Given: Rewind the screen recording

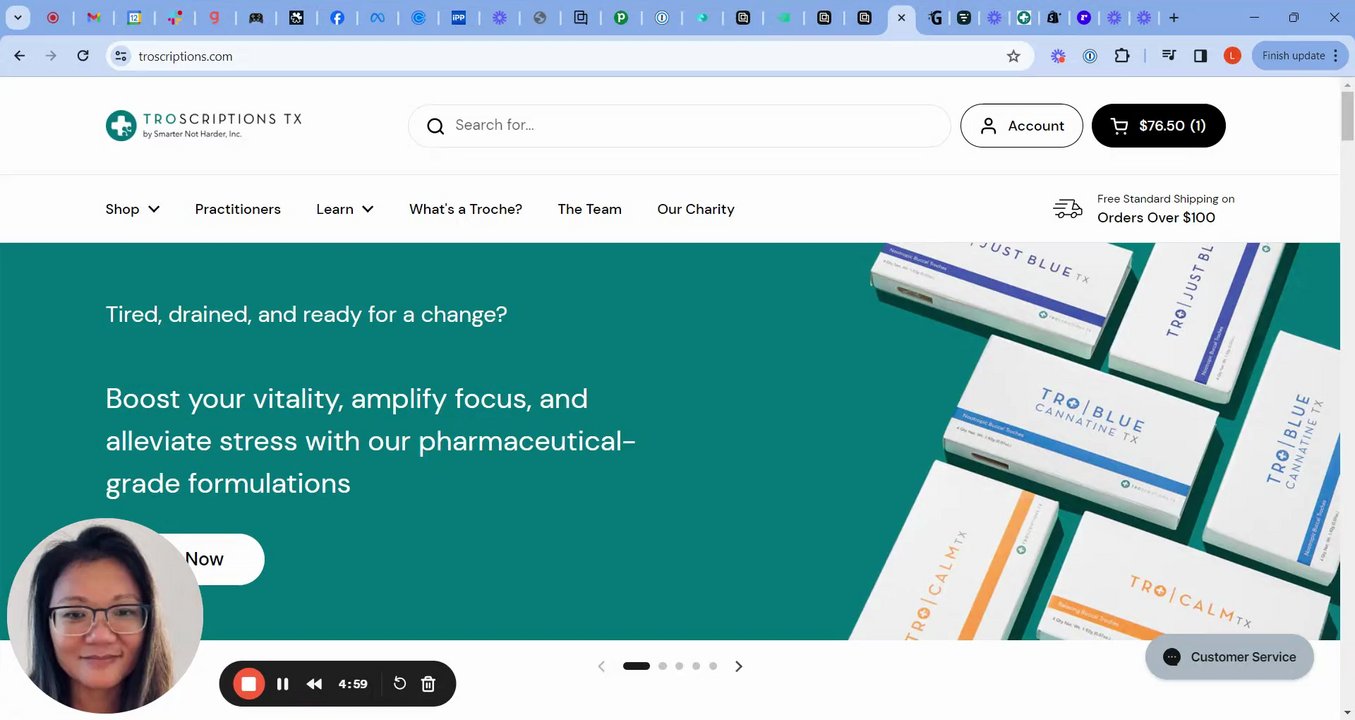Looking at the screenshot, I should click(x=314, y=684).
